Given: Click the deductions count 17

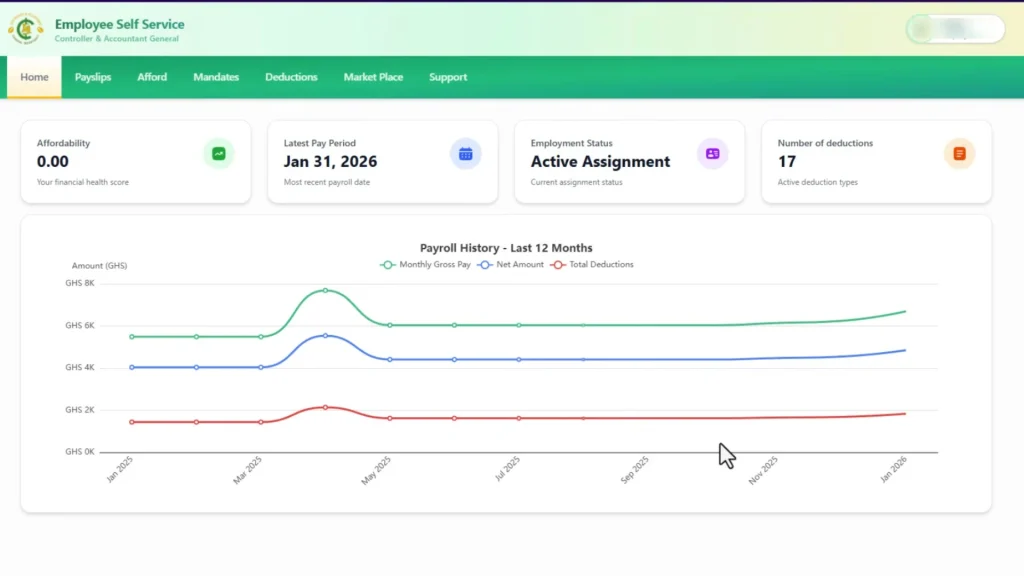Looking at the screenshot, I should point(787,161).
